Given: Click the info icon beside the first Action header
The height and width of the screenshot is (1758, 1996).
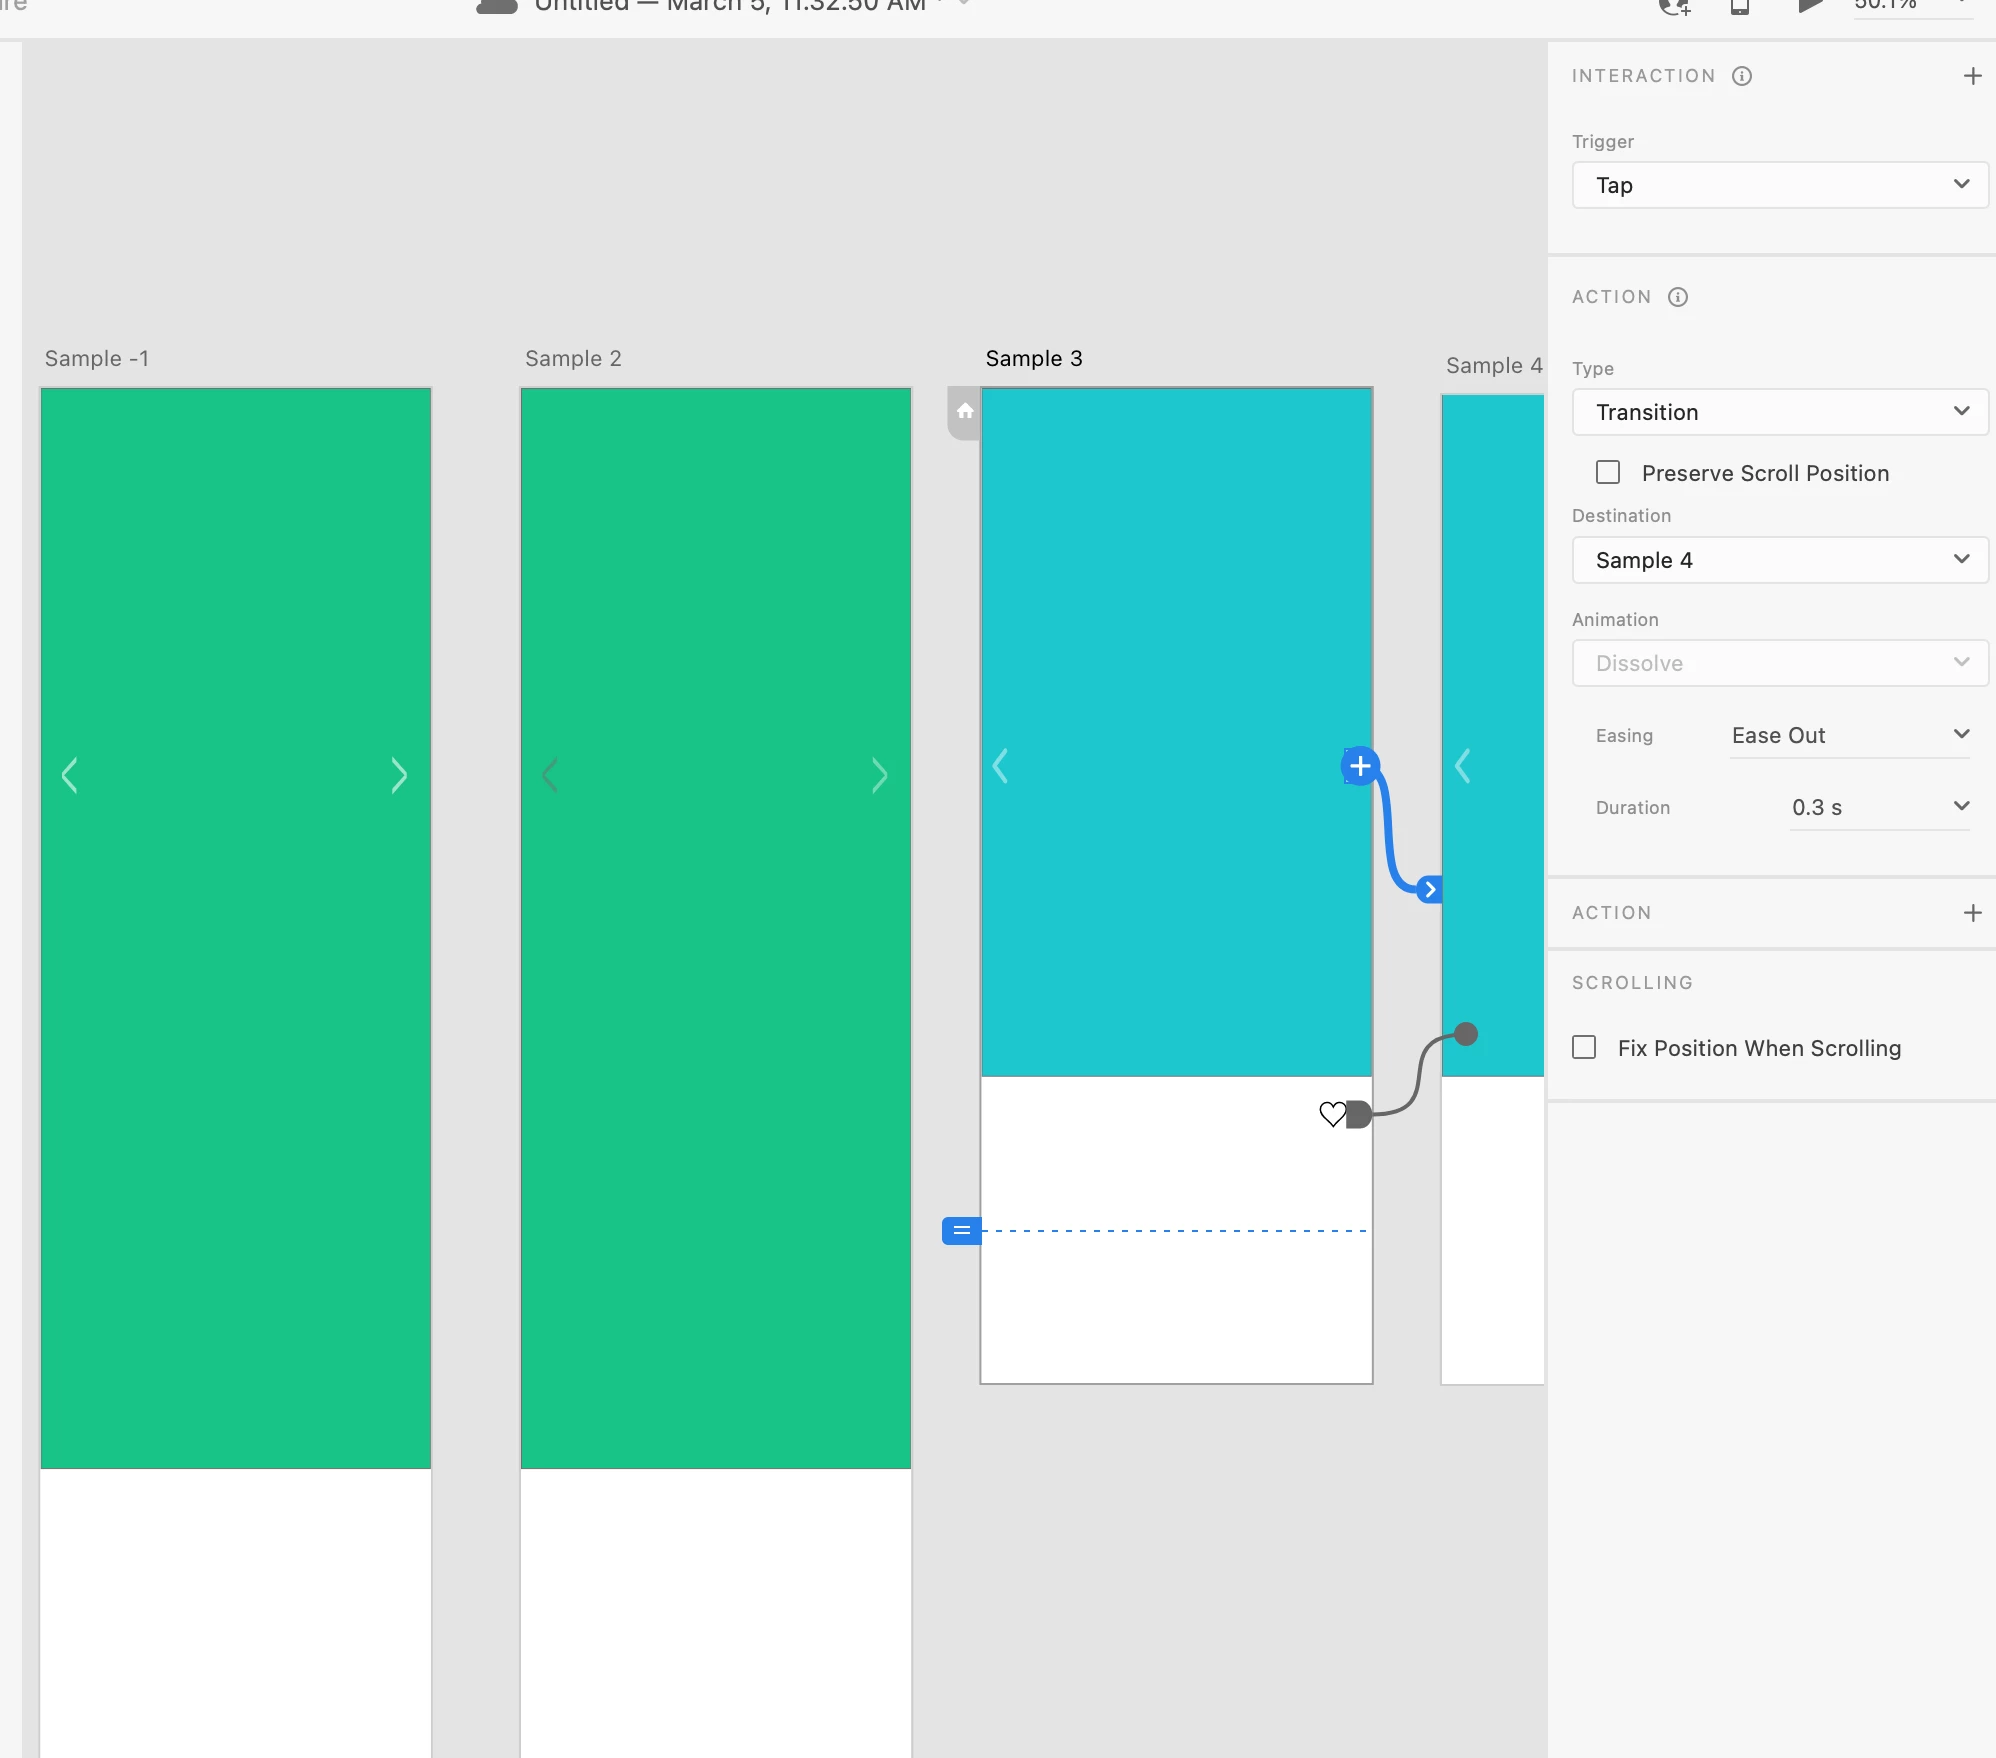Looking at the screenshot, I should point(1678,297).
